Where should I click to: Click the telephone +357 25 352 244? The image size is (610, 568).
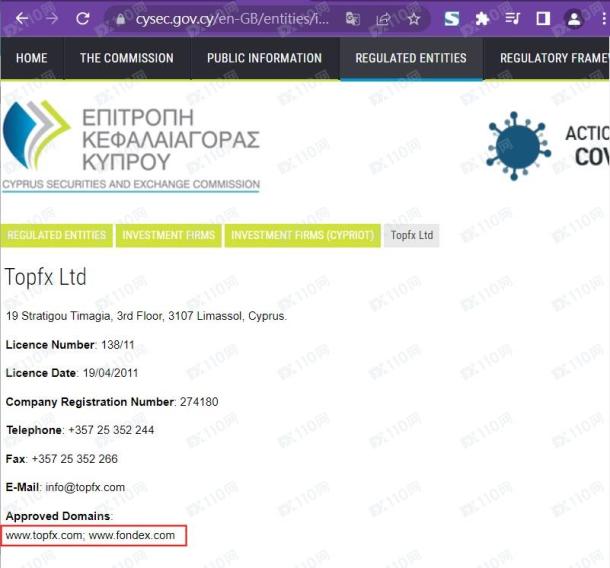click(x=111, y=430)
